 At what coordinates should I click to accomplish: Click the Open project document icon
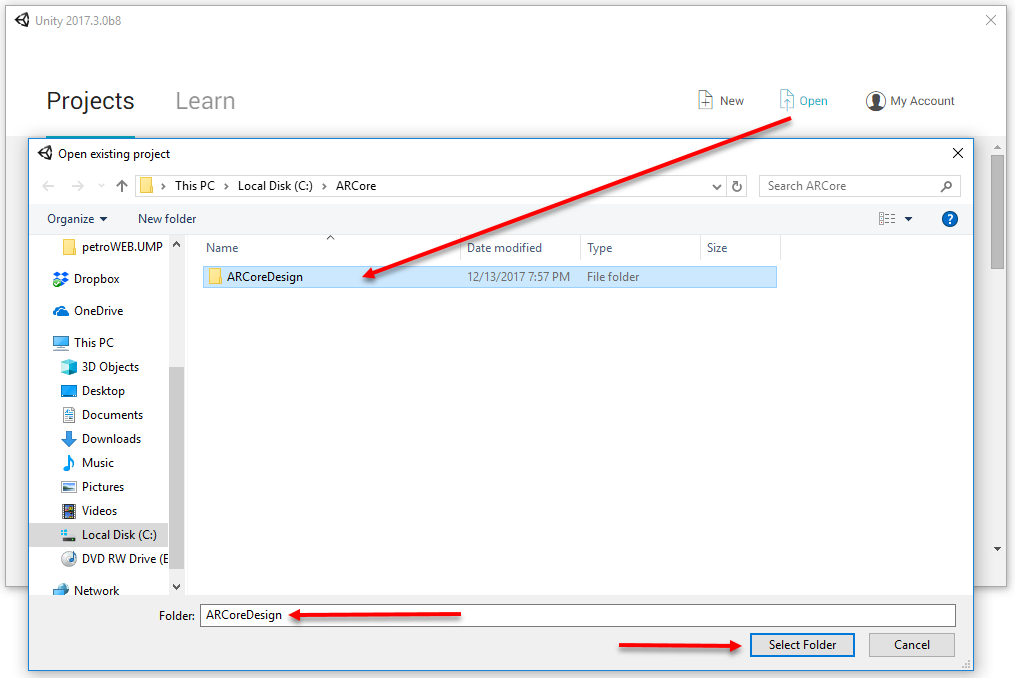coord(786,100)
